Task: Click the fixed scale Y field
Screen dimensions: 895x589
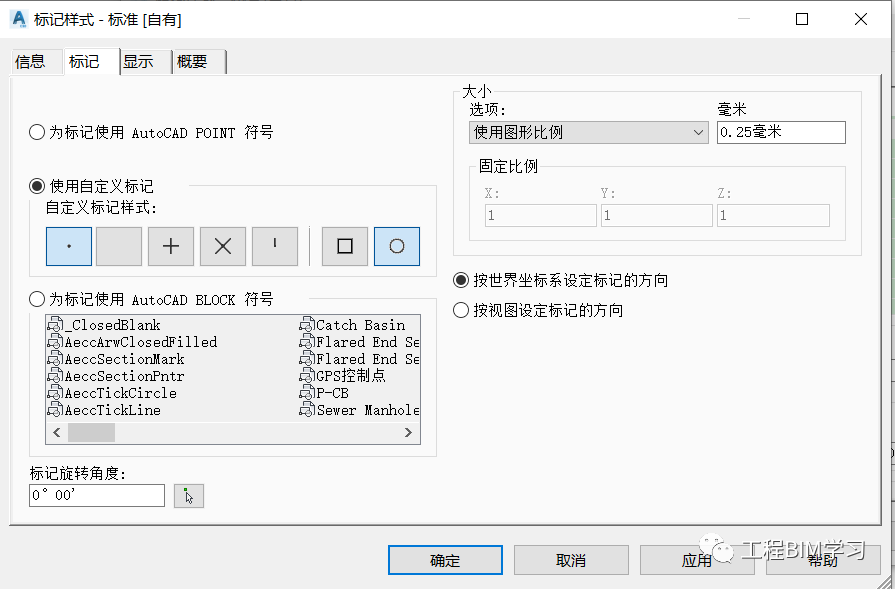Action: [656, 216]
